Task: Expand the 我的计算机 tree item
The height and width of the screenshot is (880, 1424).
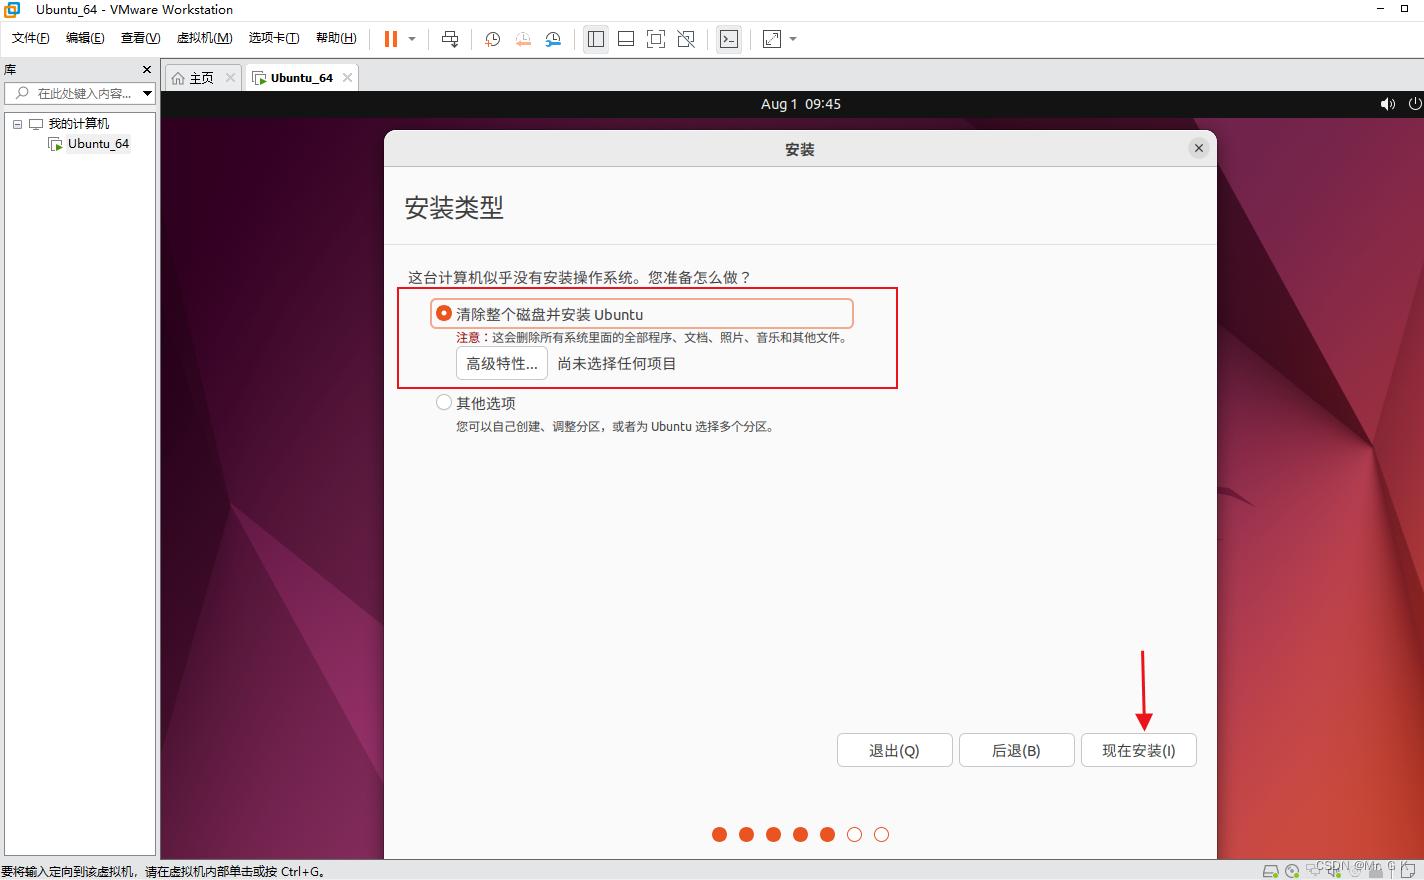Action: [16, 123]
